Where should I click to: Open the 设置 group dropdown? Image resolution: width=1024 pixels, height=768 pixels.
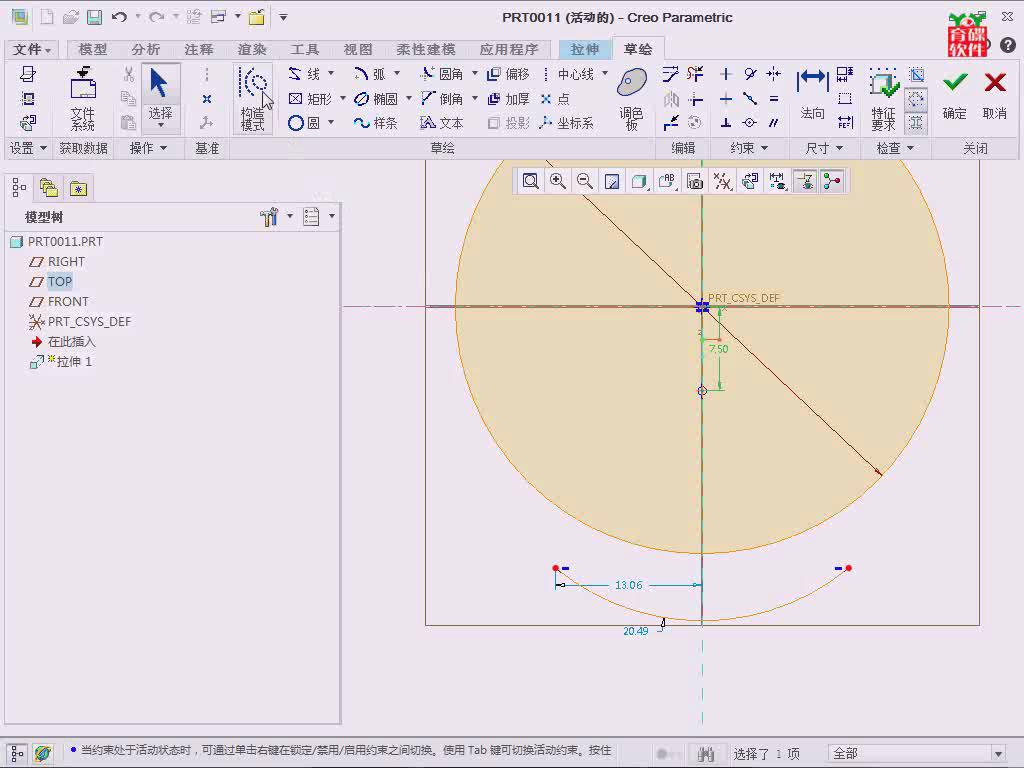(27, 148)
